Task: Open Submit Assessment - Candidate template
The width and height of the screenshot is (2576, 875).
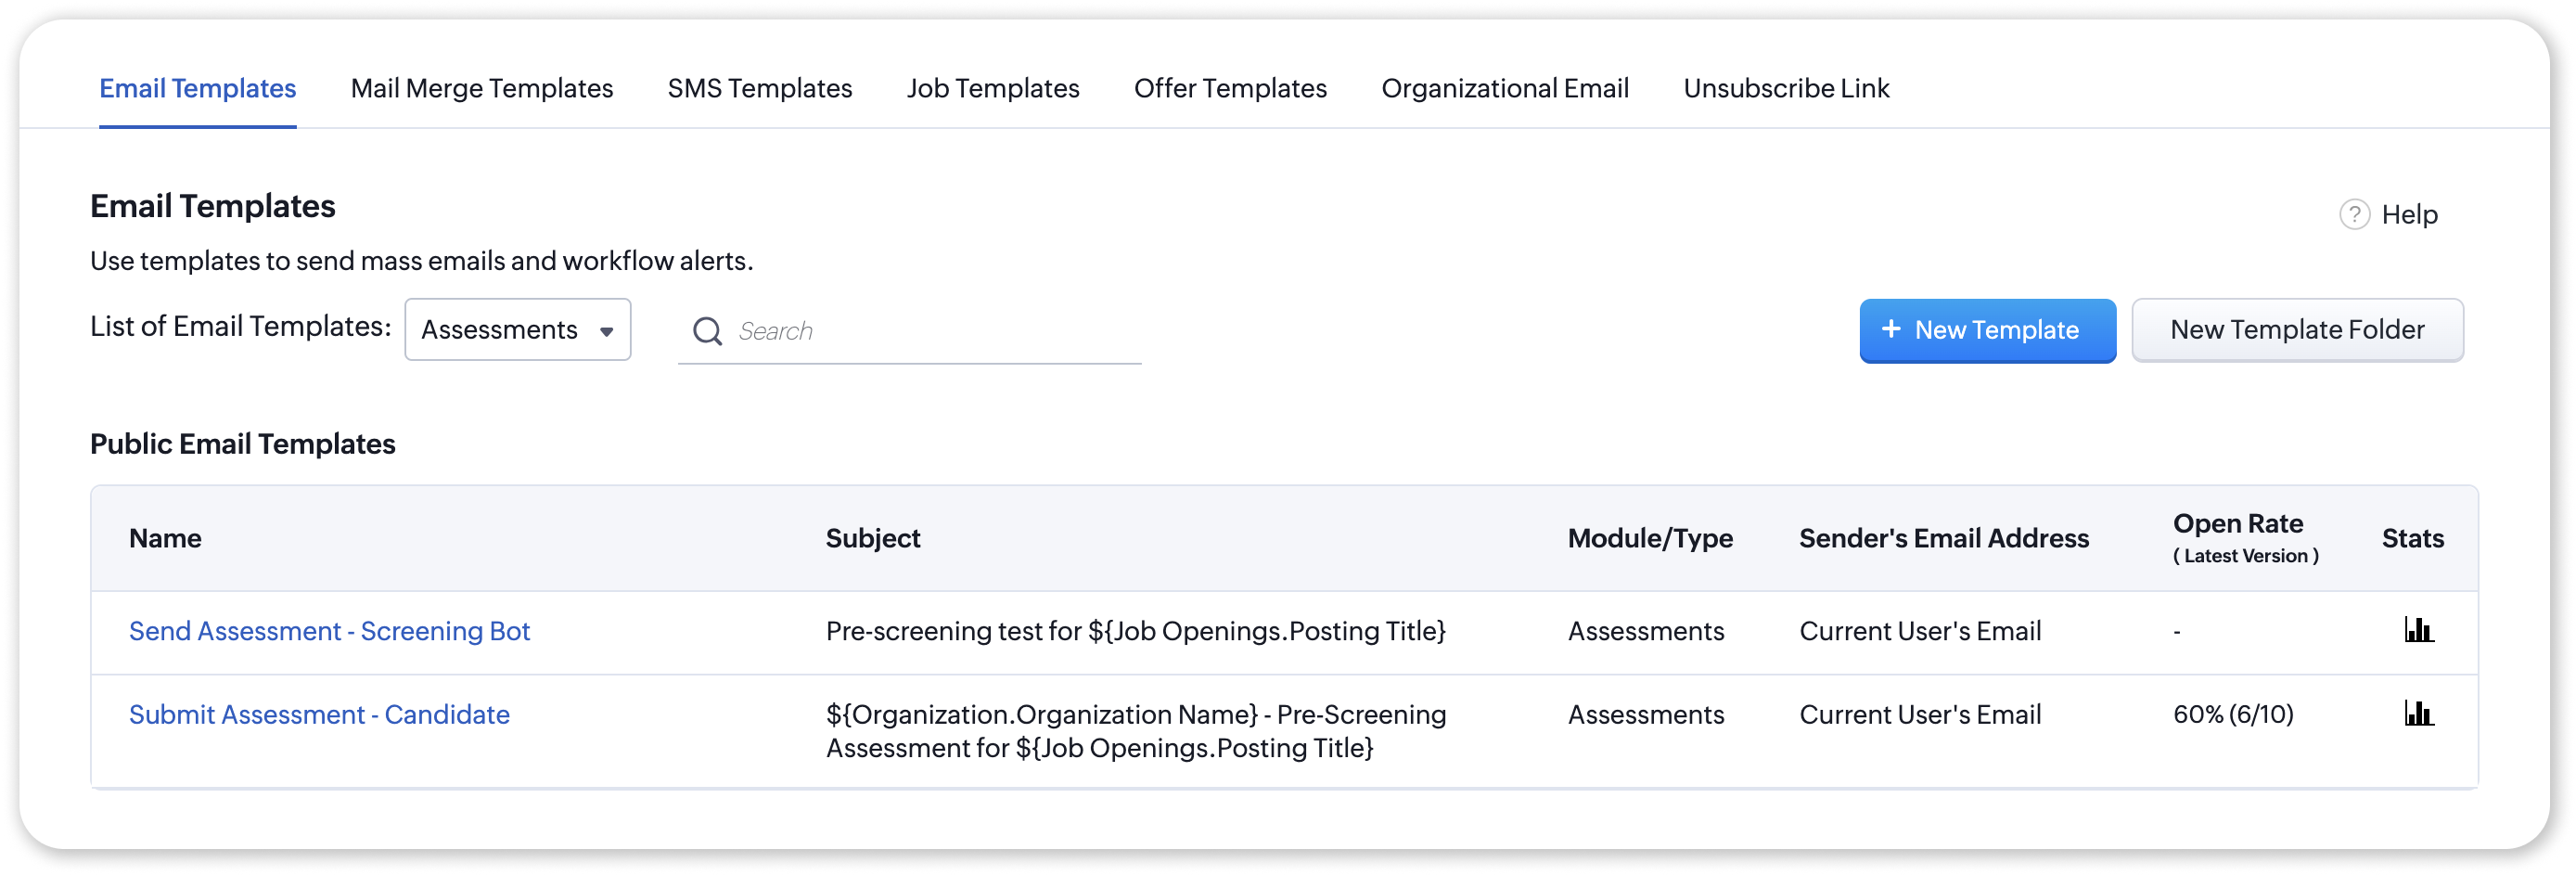Action: (x=319, y=715)
